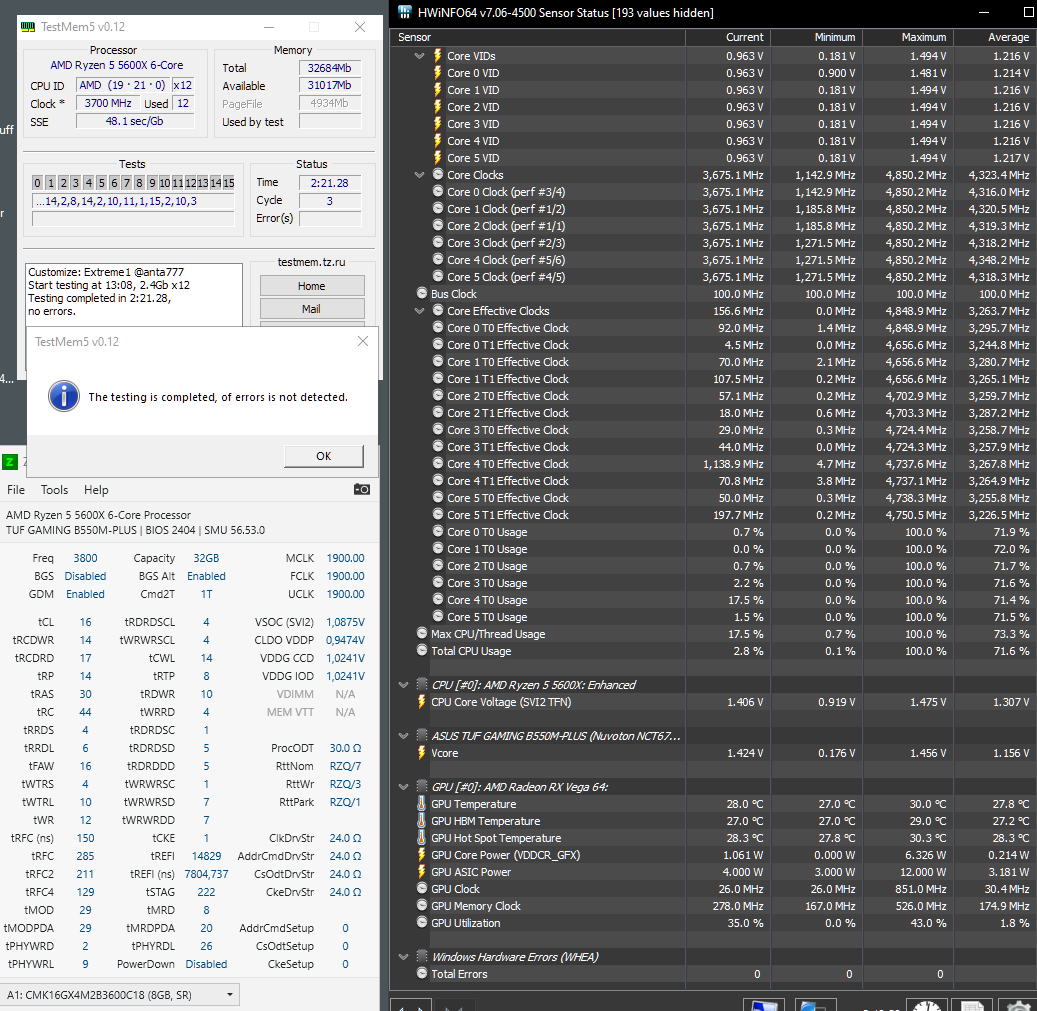Click the lightning icon beside Vcore
The width and height of the screenshot is (1037, 1011).
pos(421,752)
